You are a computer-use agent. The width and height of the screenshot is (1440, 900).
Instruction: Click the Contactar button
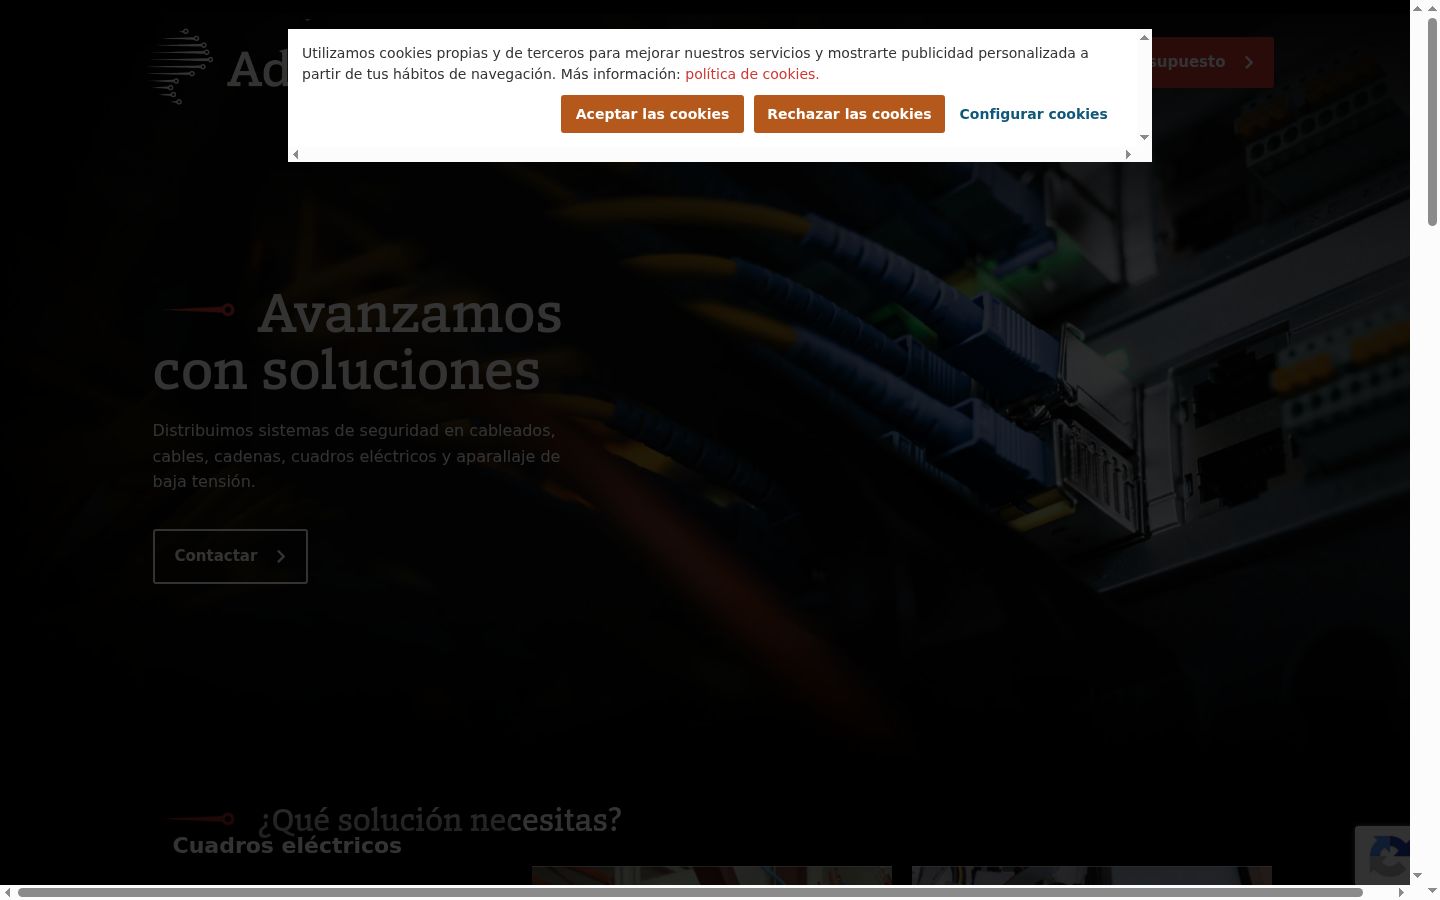tap(230, 556)
